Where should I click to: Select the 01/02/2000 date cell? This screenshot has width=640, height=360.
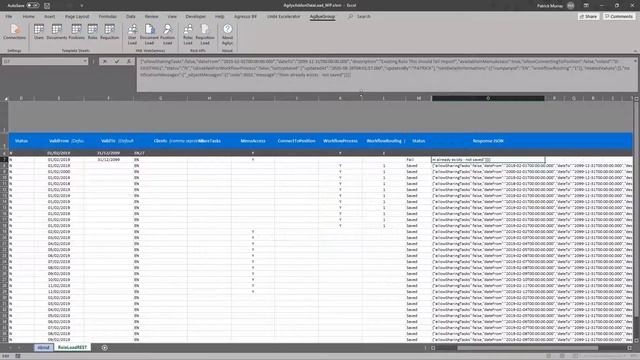point(59,171)
